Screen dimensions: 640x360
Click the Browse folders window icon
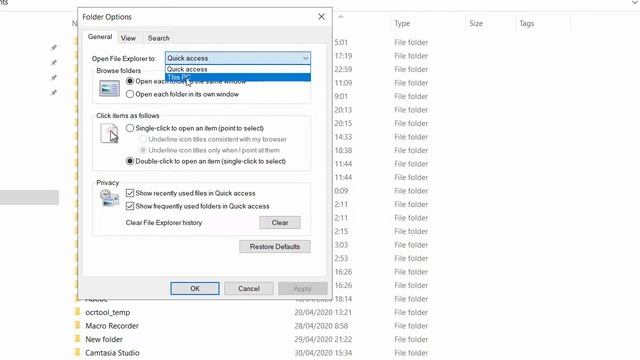pos(109,88)
